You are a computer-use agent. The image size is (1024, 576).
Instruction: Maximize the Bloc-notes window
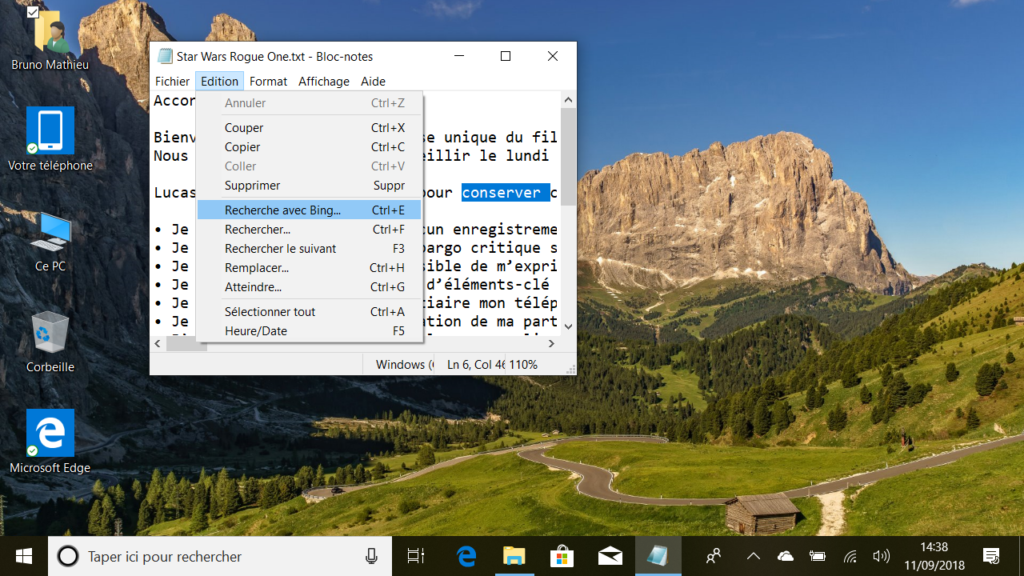pos(505,57)
